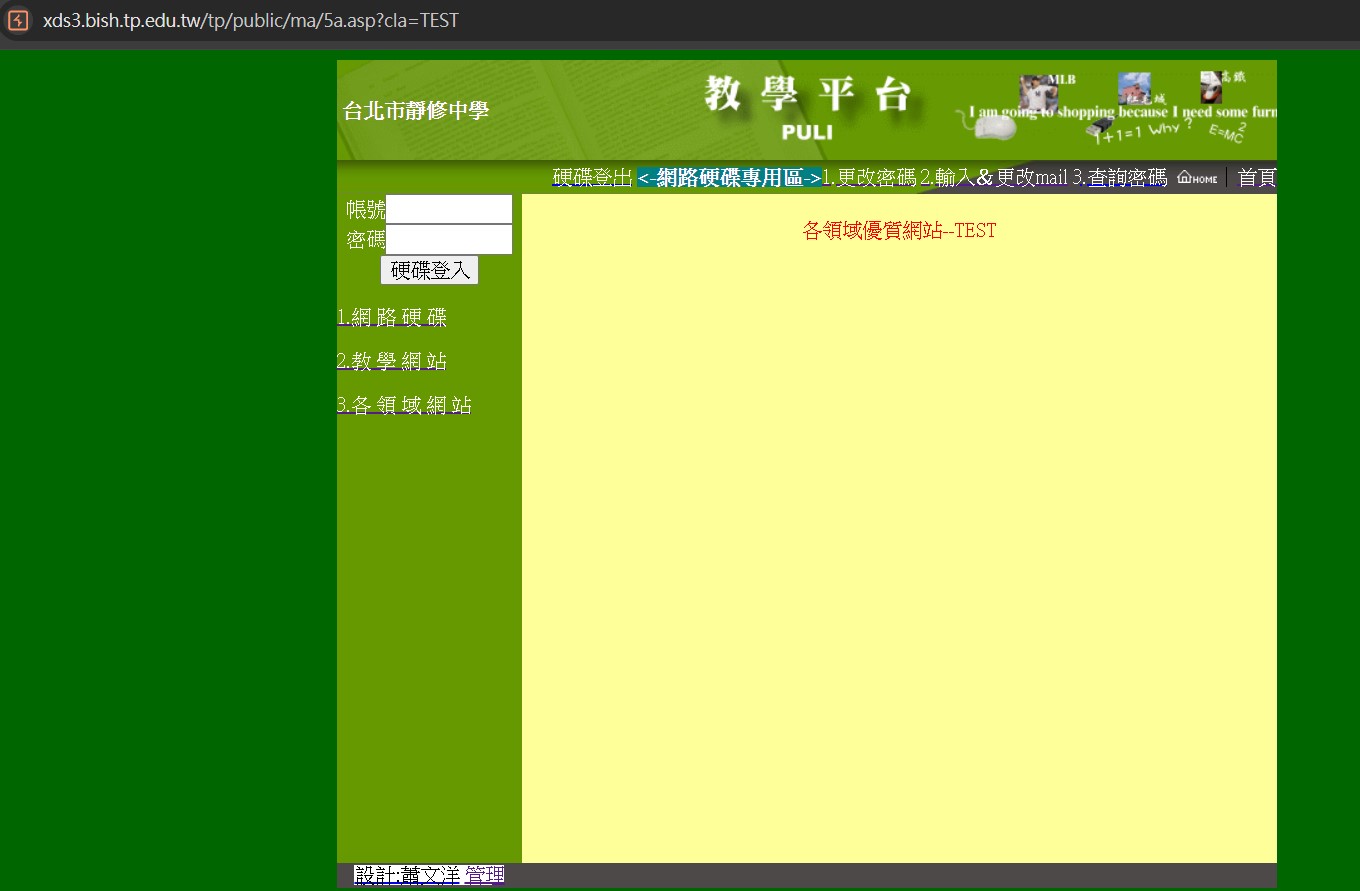Open the 3.各領域網站 link
This screenshot has width=1360, height=891.
(x=404, y=405)
